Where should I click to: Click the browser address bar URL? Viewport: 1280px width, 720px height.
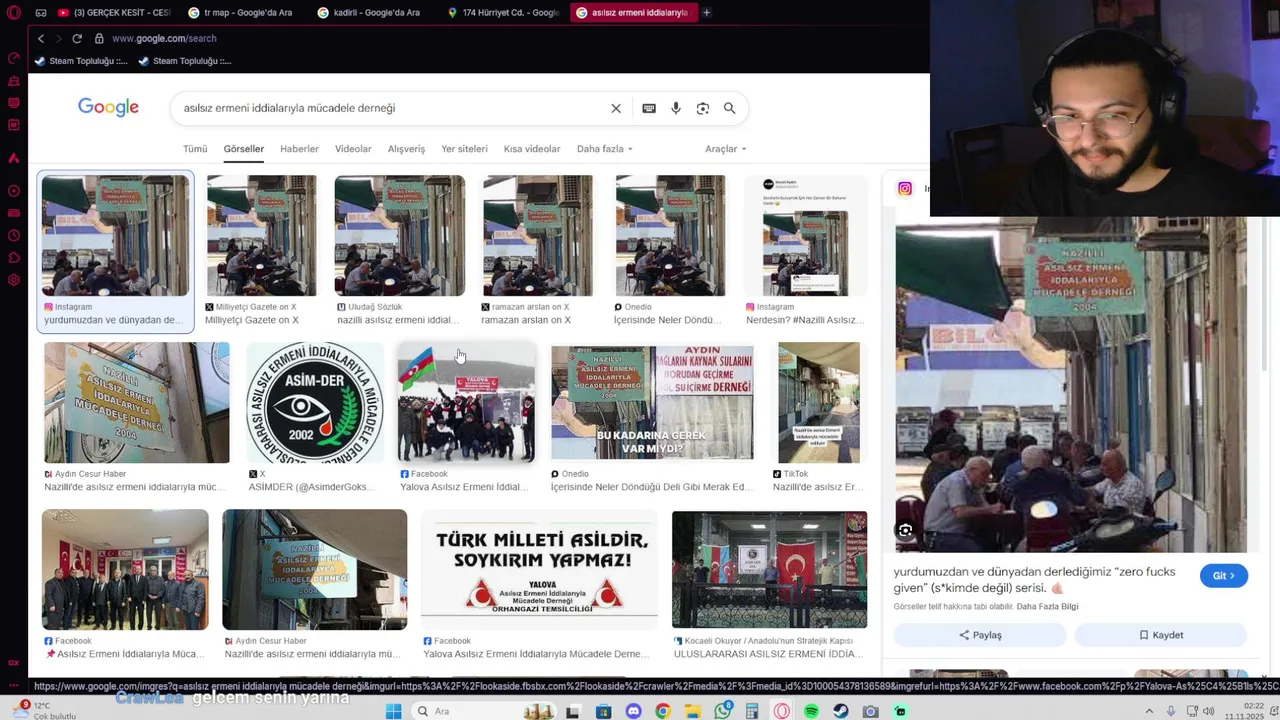click(x=164, y=38)
